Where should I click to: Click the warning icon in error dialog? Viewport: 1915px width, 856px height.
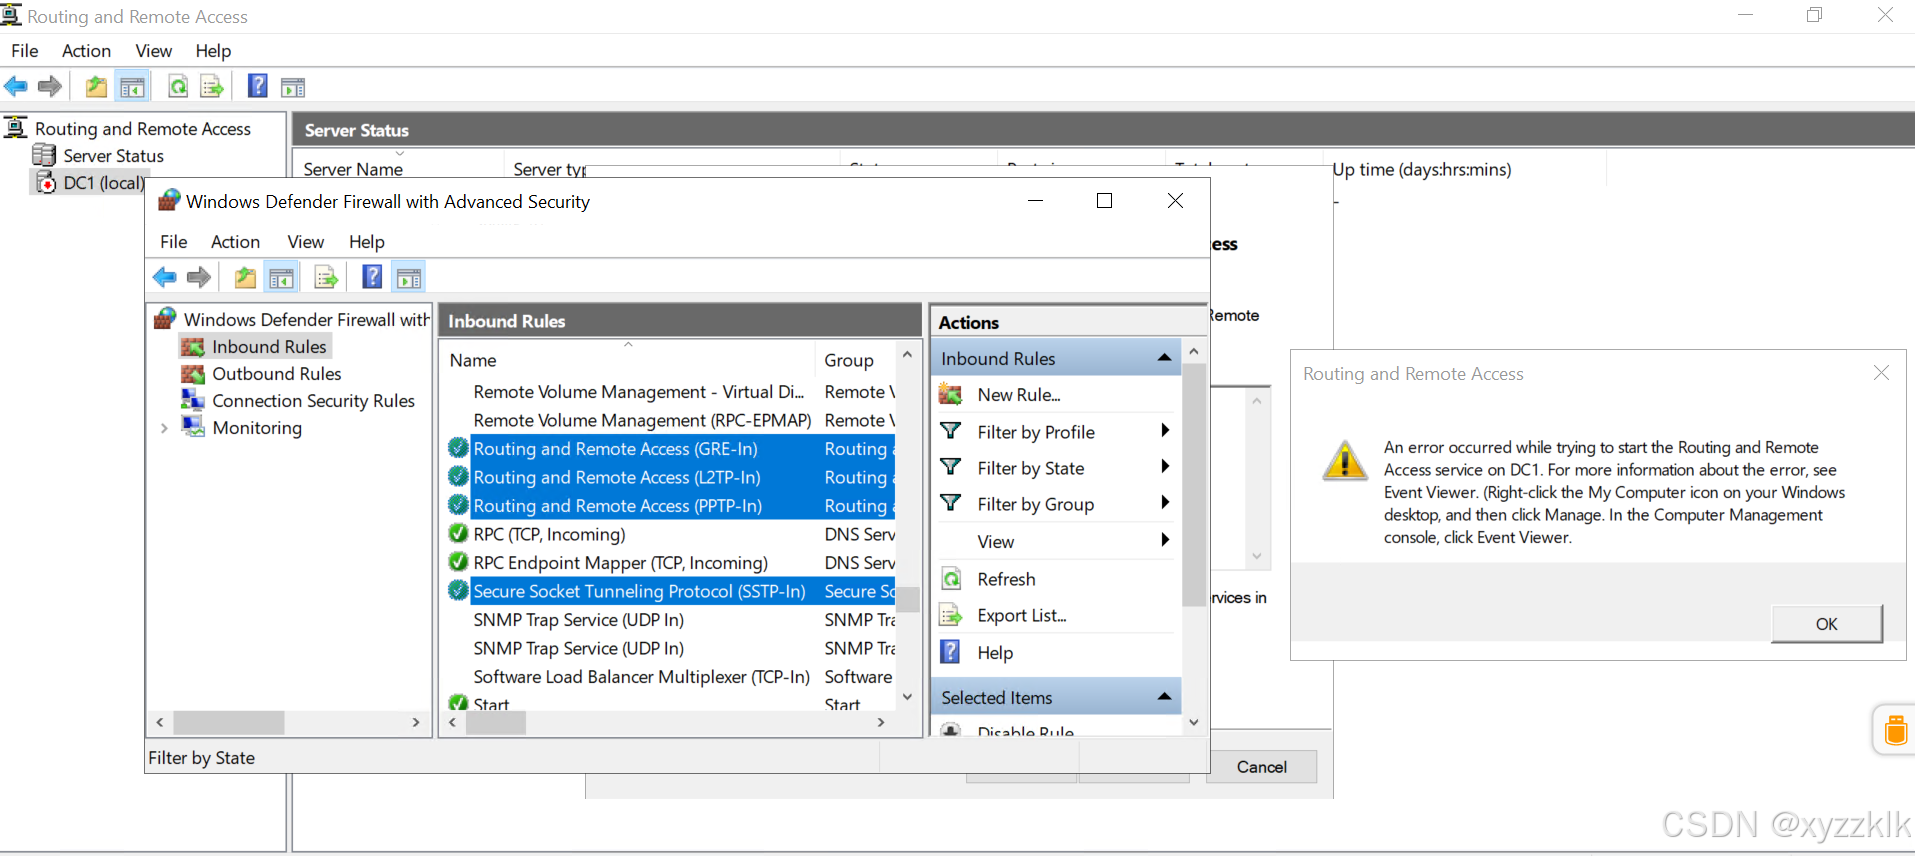(x=1345, y=461)
